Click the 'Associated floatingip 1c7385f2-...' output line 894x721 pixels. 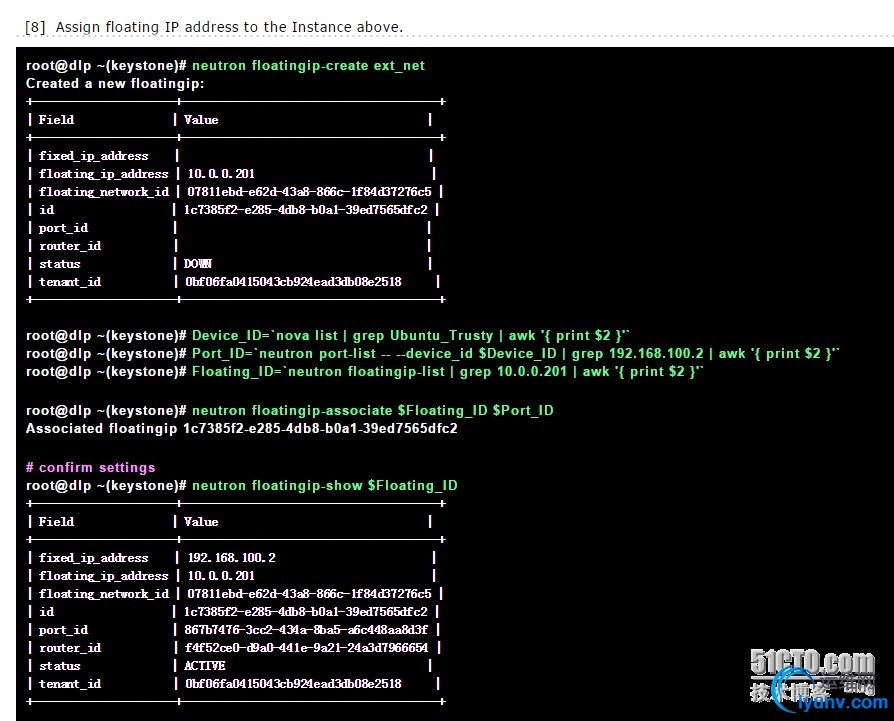241,429
